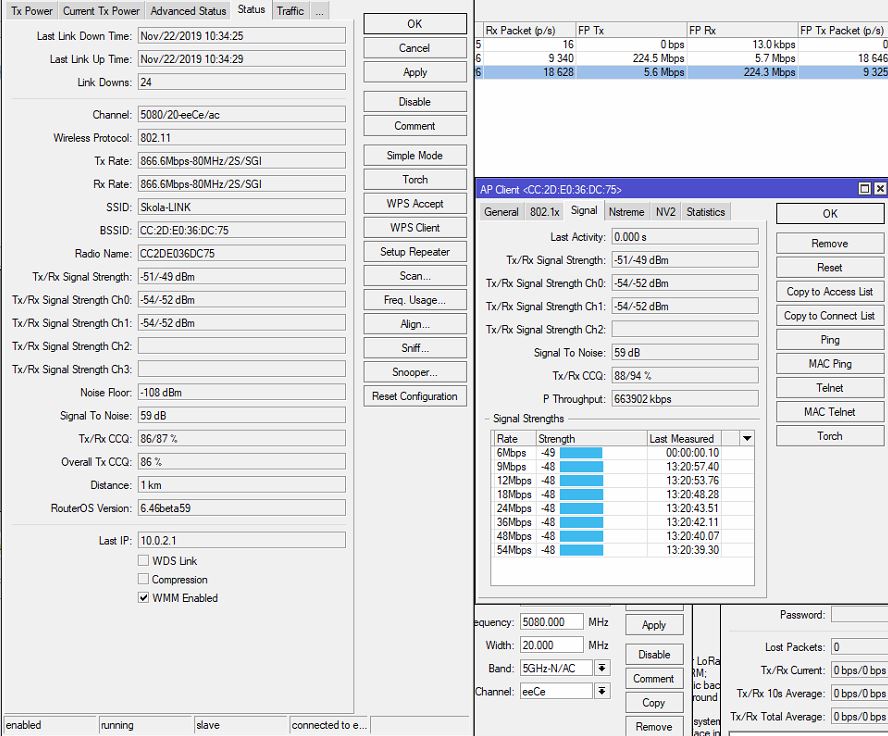The width and height of the screenshot is (888, 736).
Task: Open the Advanced Status tab
Action: 188,11
